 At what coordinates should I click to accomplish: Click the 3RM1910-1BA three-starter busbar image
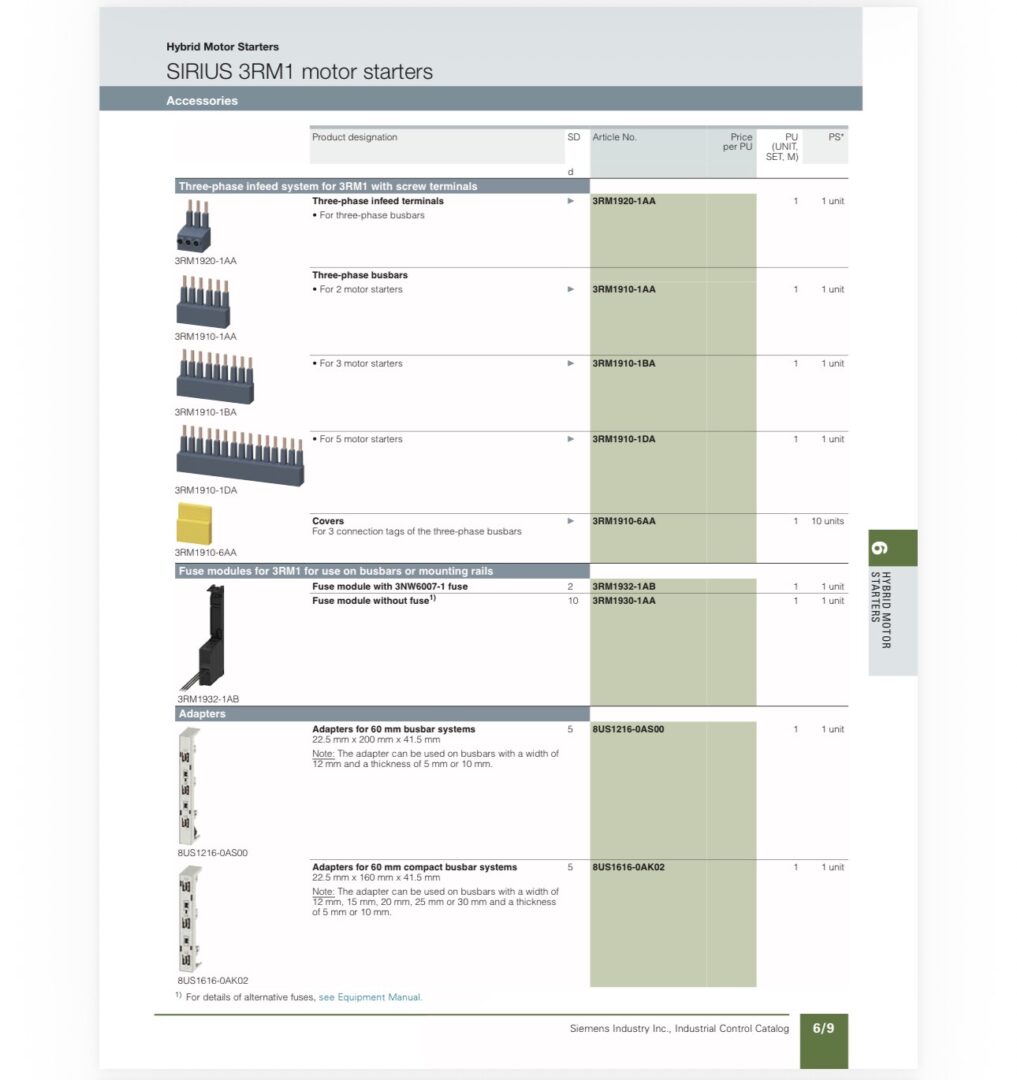(215, 377)
